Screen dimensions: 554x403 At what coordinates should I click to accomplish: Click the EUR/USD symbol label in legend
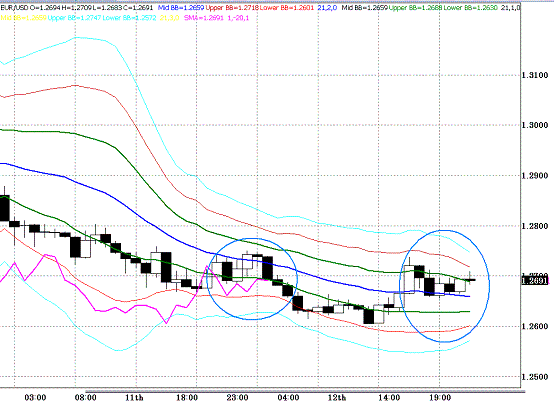click(14, 7)
